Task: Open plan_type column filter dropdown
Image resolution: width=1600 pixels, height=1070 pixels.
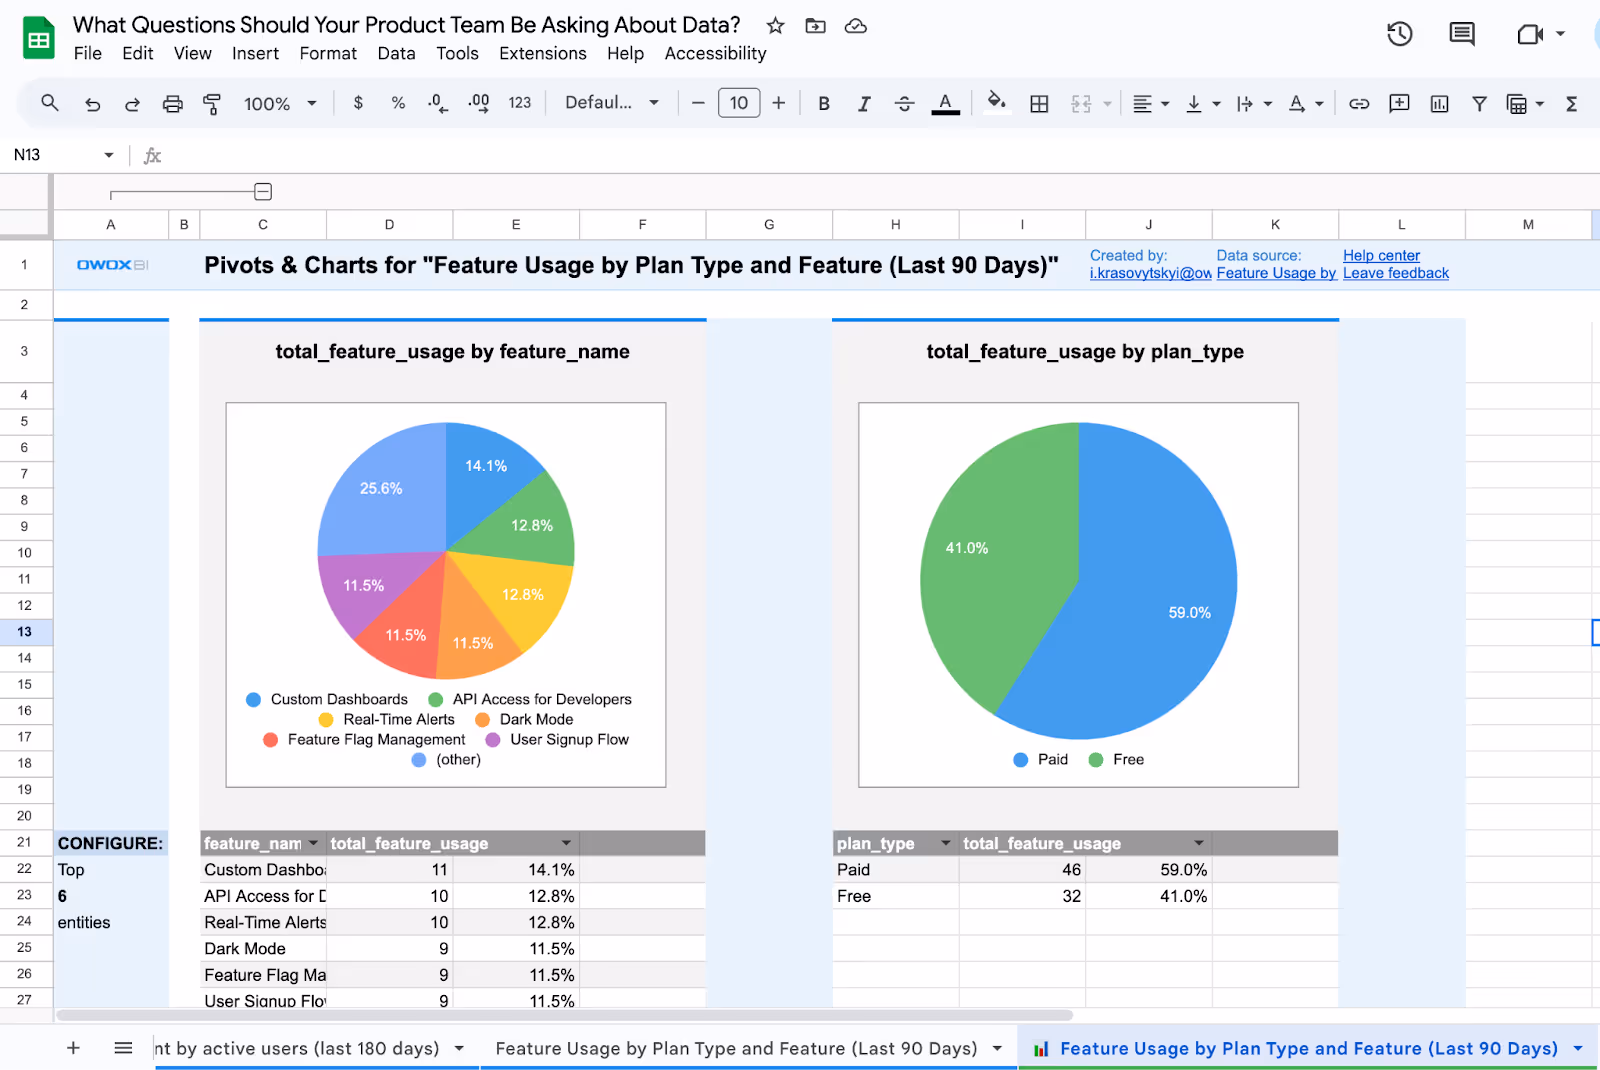Action: point(945,843)
